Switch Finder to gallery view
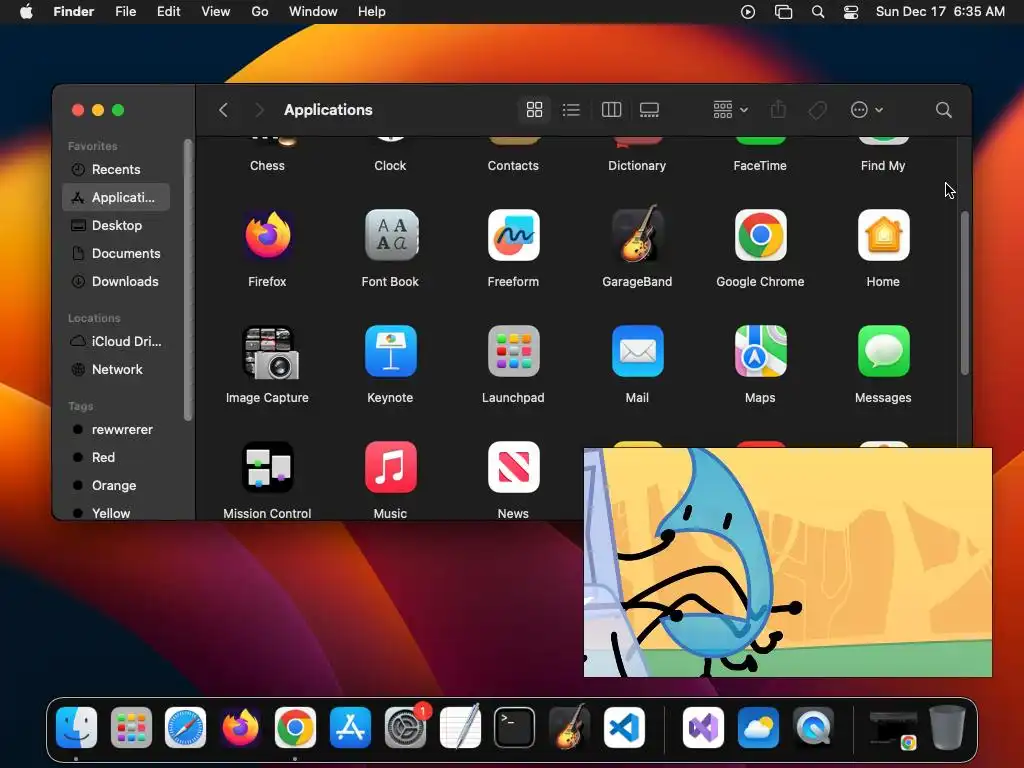The height and width of the screenshot is (768, 1024). (649, 110)
